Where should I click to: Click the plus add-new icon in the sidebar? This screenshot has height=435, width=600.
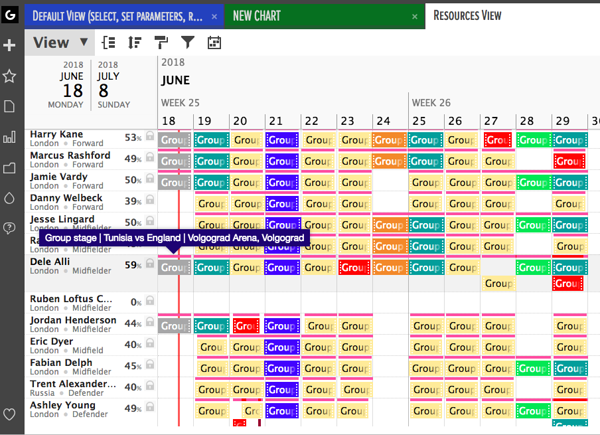(9, 45)
